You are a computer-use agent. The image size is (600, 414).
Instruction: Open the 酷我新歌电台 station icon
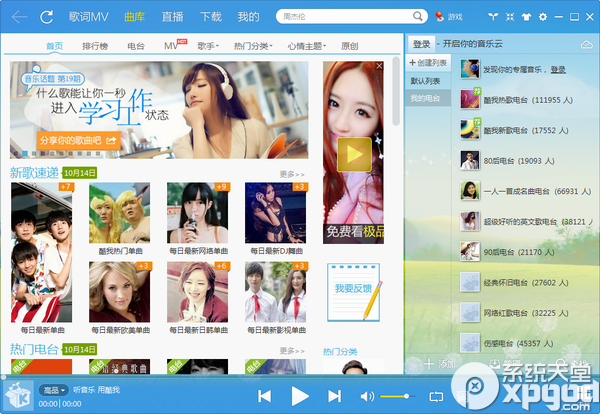coord(470,130)
